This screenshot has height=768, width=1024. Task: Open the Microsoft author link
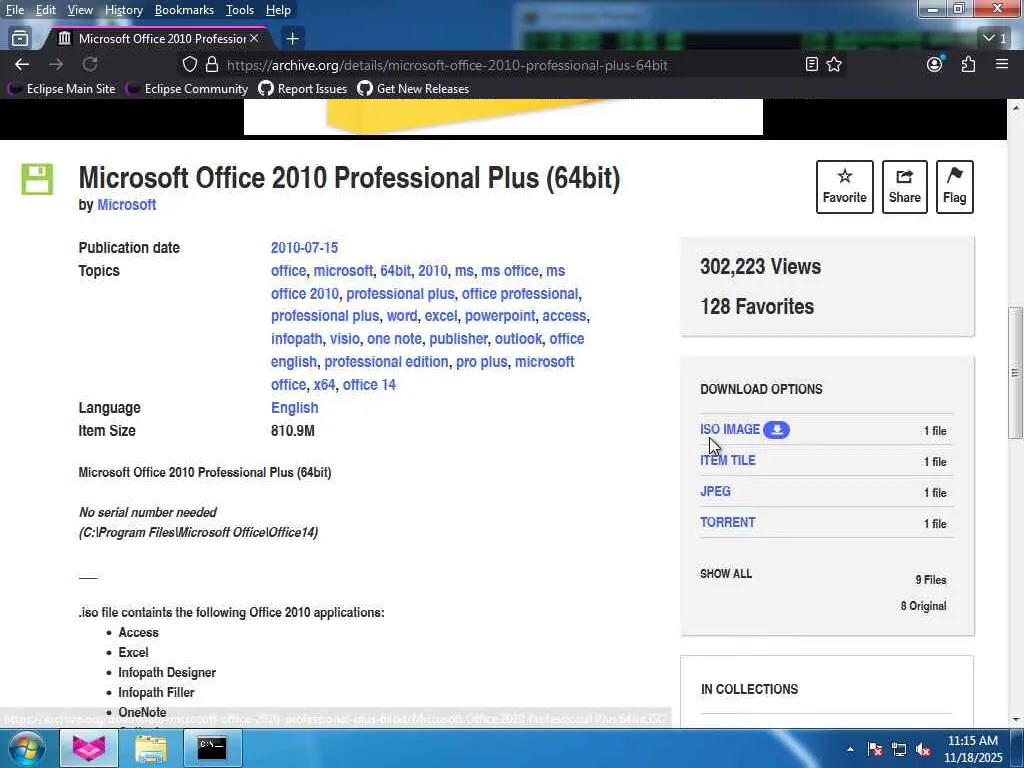[x=127, y=204]
